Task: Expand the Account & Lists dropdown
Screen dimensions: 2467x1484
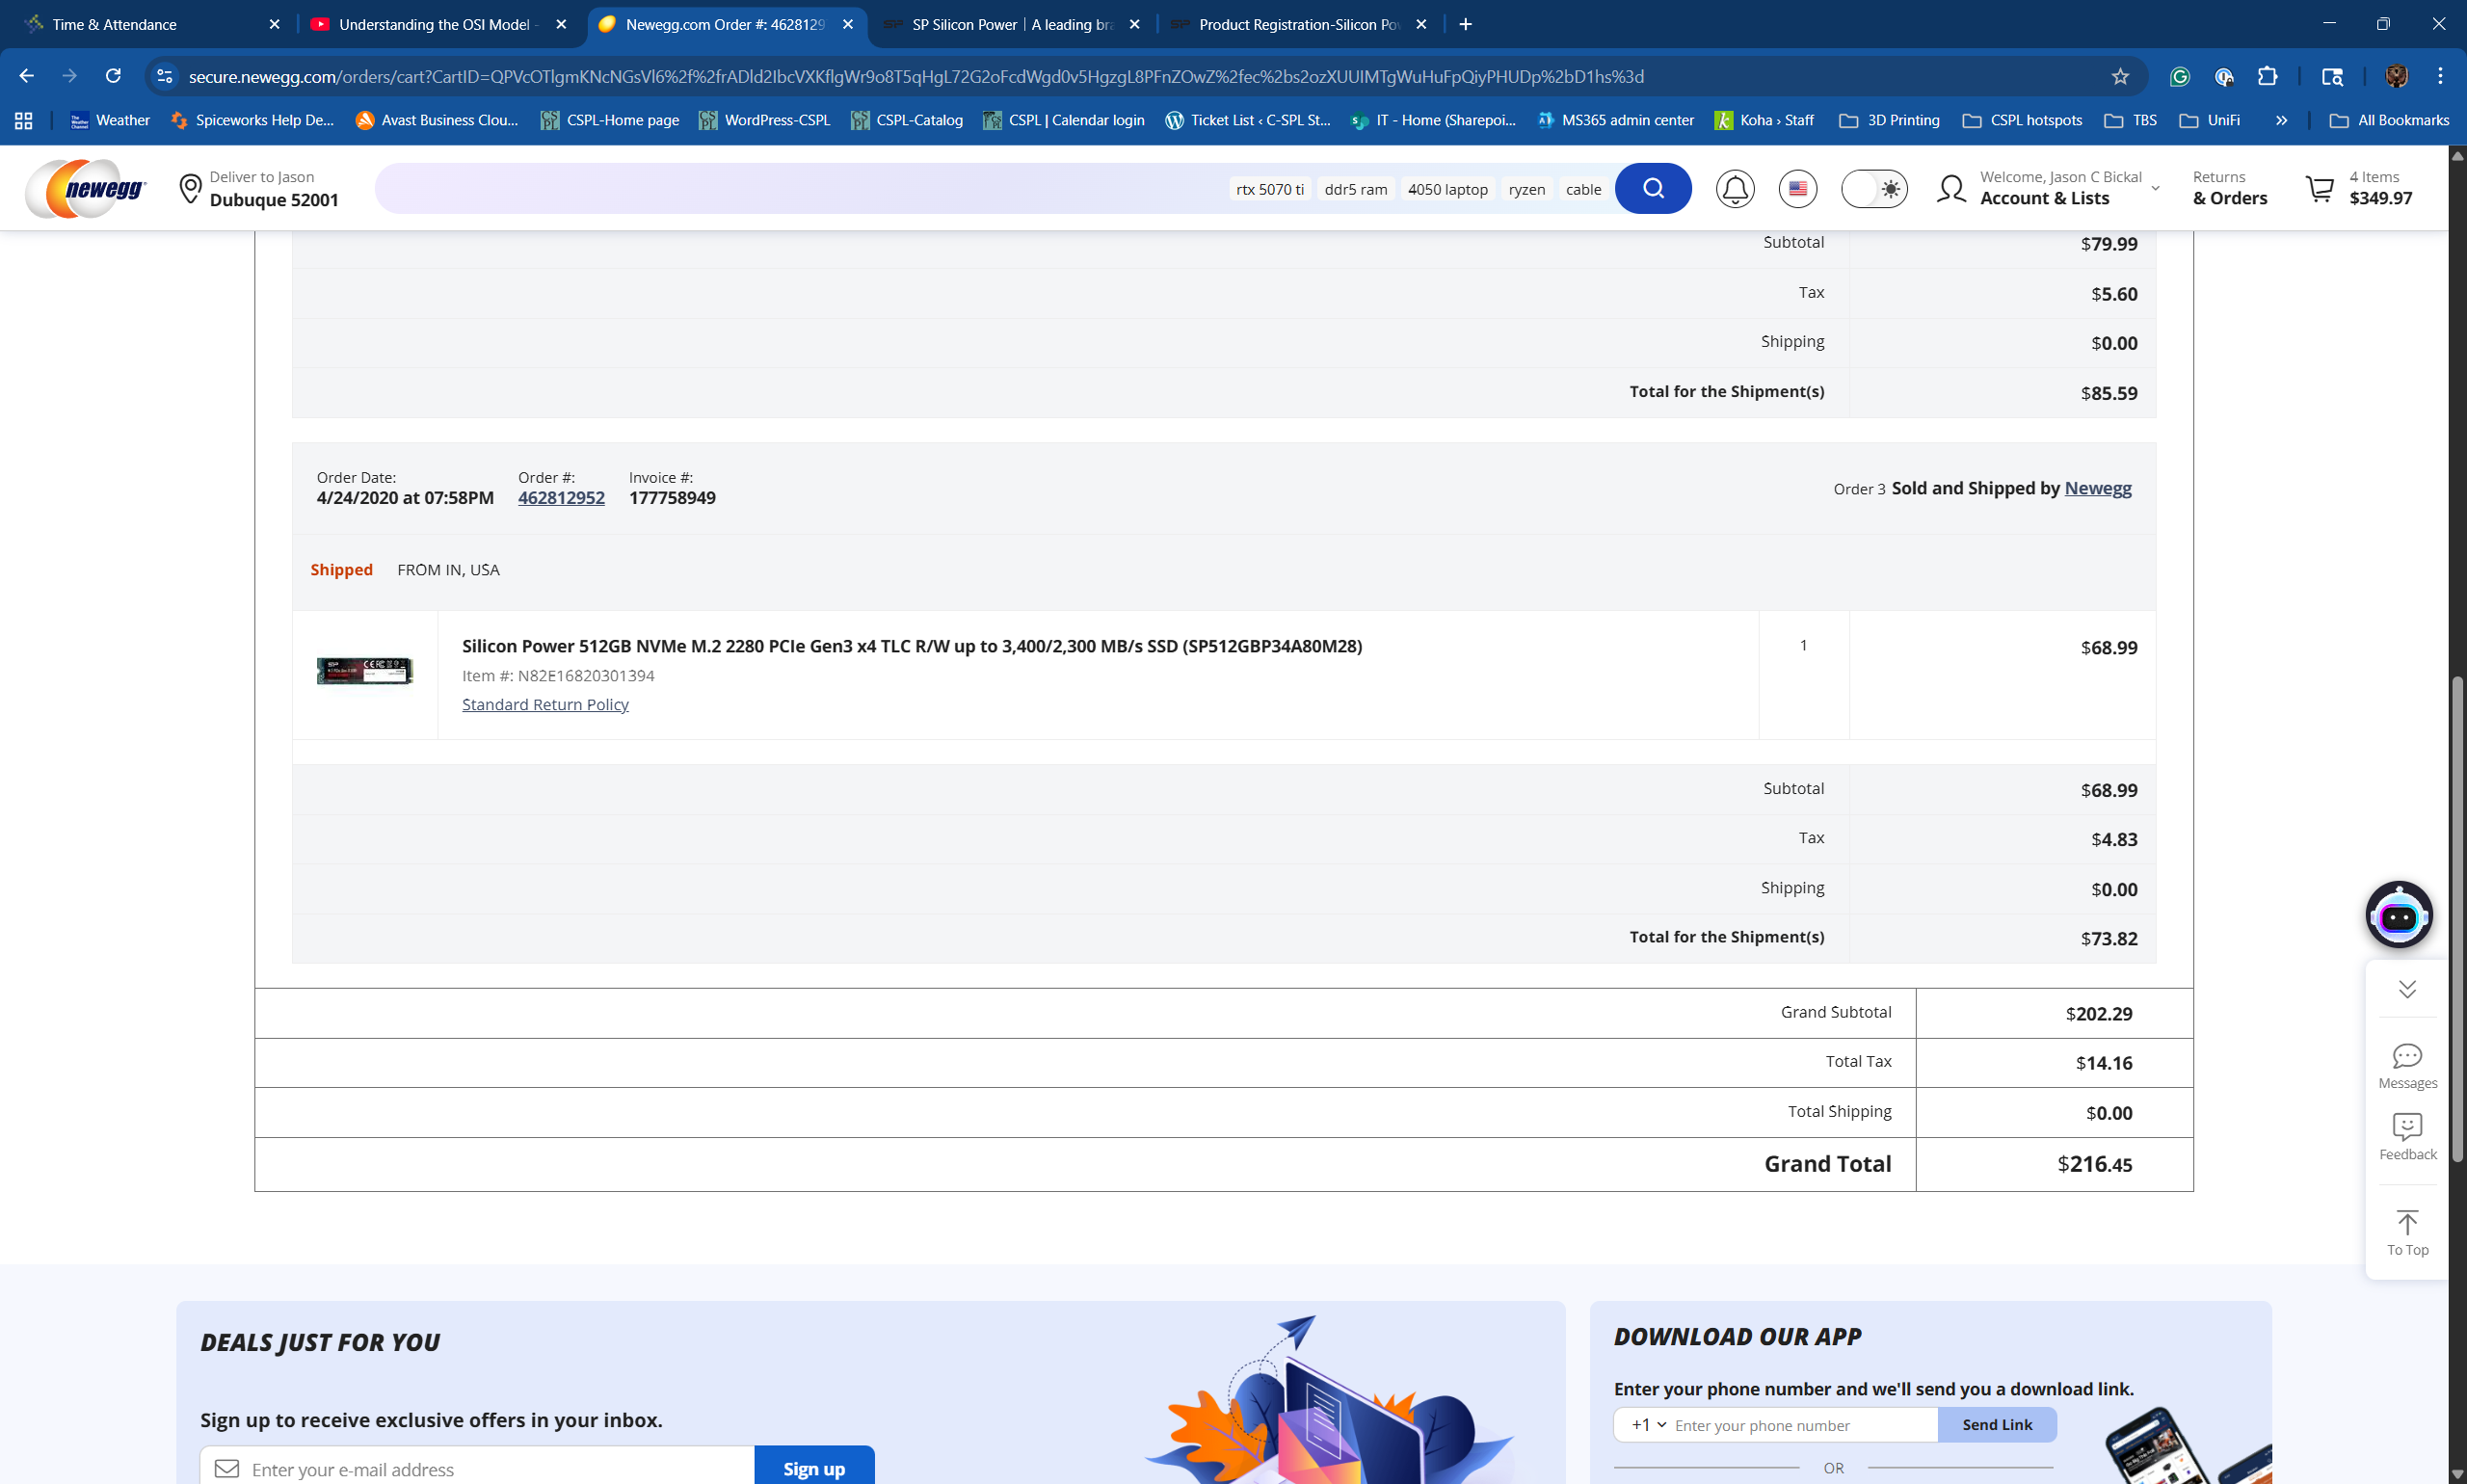Action: (2154, 188)
